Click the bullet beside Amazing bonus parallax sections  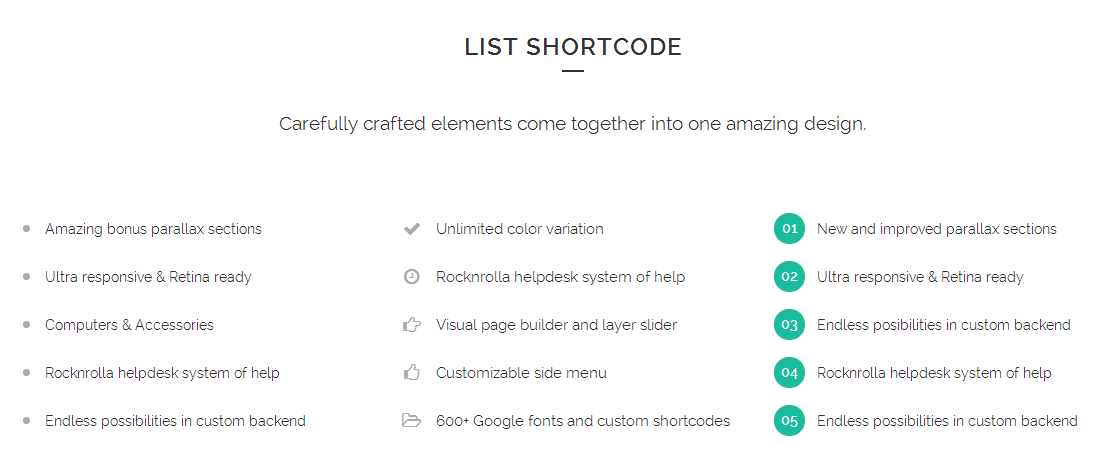click(x=26, y=229)
